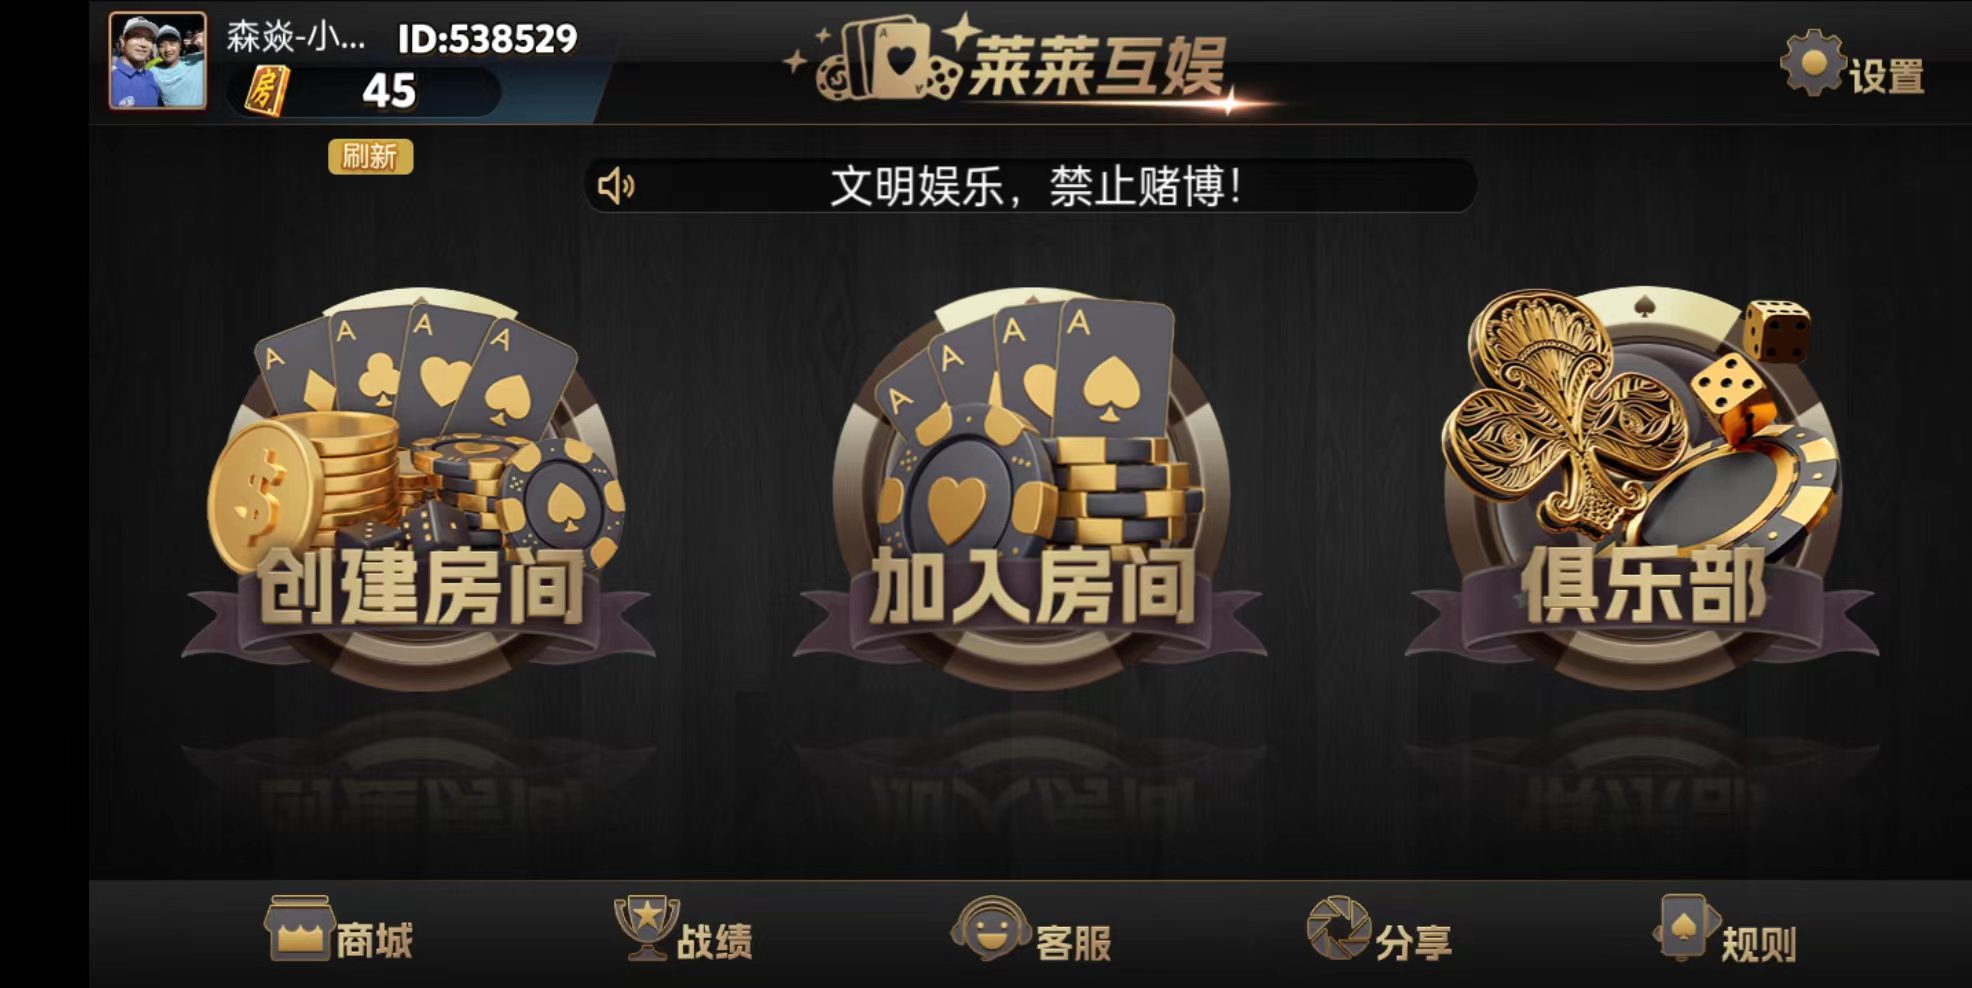Click the 规则 label in bottom bar
The height and width of the screenshot is (988, 1972).
pos(1758,944)
